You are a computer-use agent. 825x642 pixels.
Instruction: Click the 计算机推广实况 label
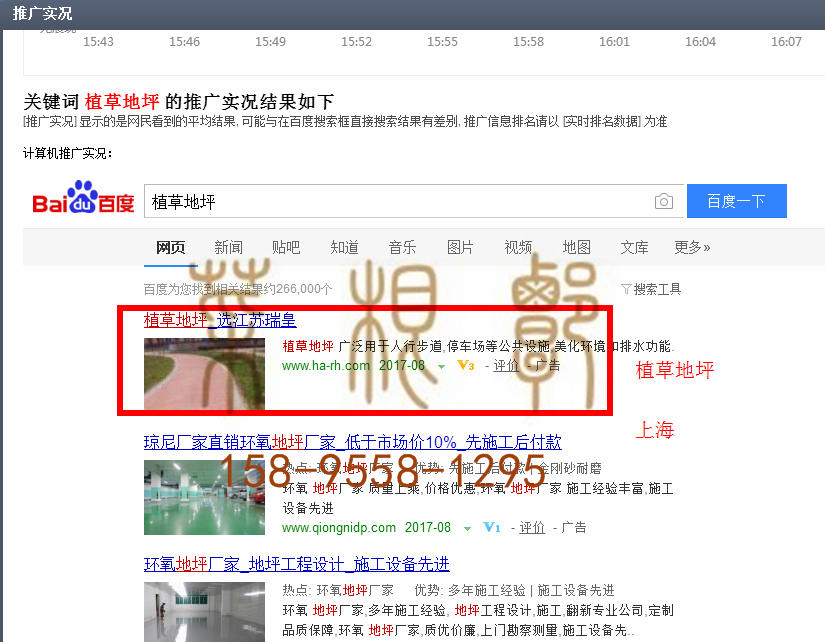click(67, 154)
